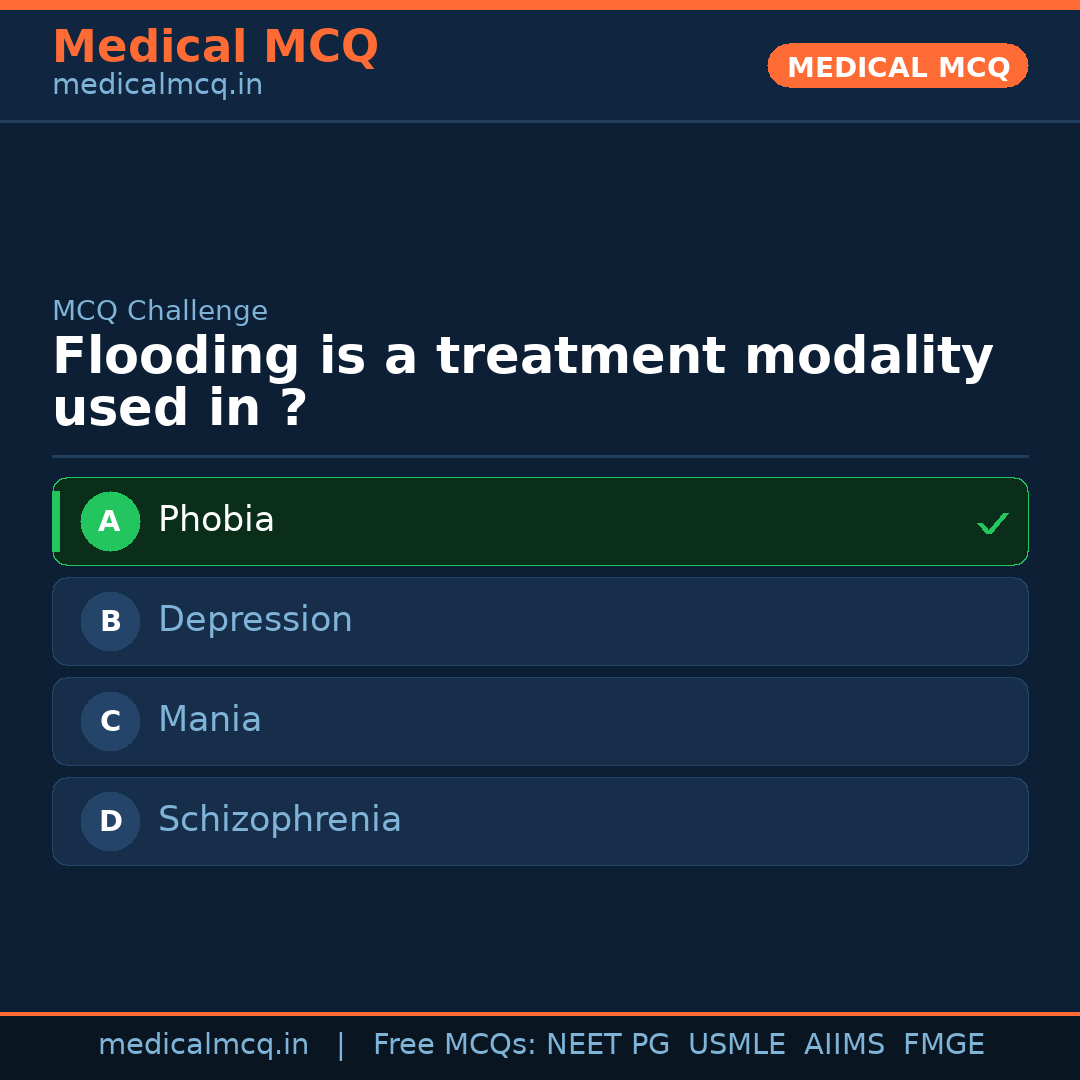Click medicalmcq.in link in the footer

204,1044
